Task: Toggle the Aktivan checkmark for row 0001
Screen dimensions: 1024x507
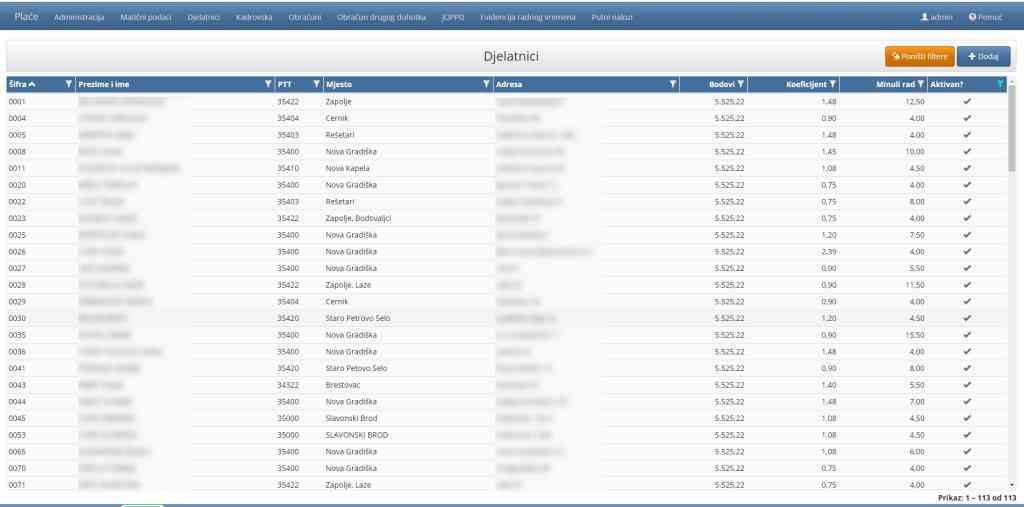Action: click(967, 101)
